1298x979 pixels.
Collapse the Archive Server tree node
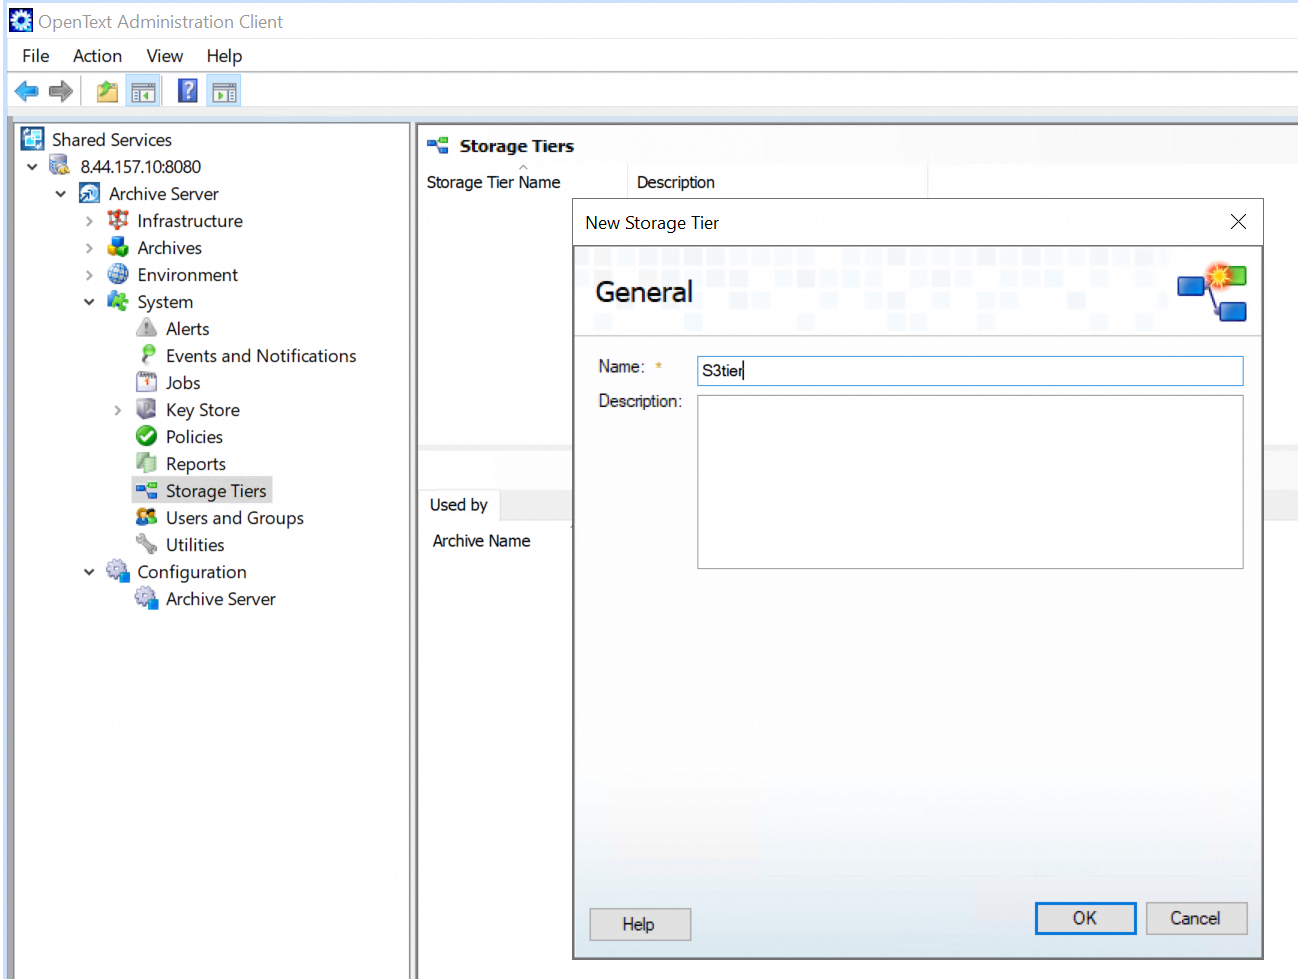61,194
